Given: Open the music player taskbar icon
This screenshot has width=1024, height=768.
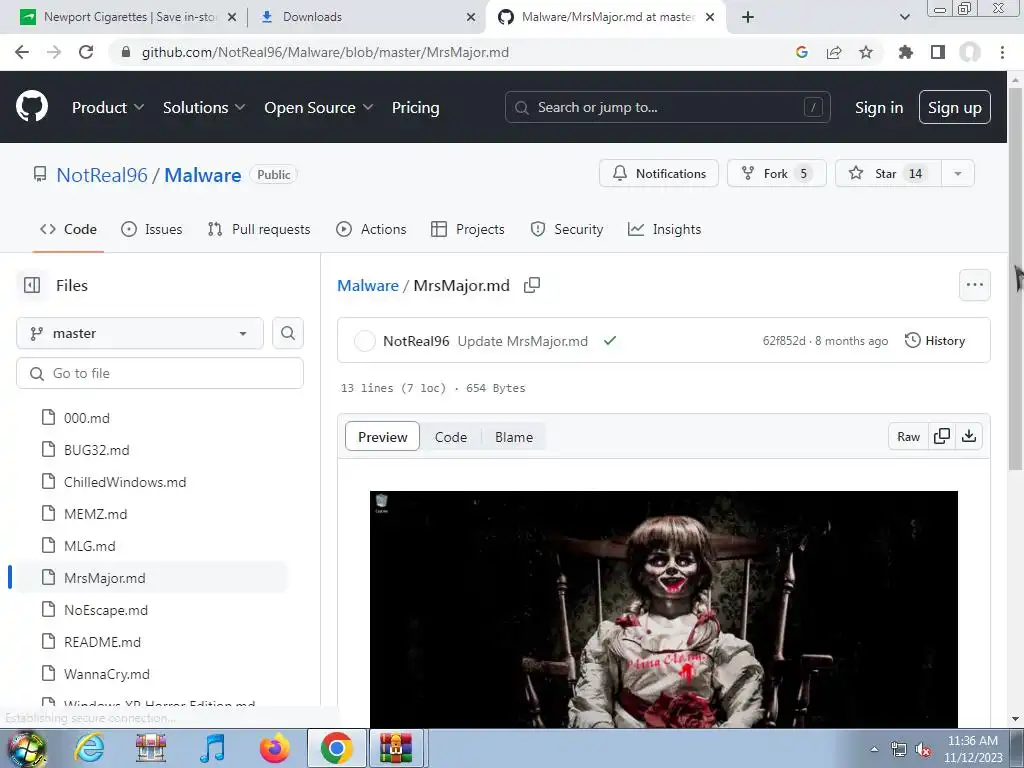Looking at the screenshot, I should (213, 748).
